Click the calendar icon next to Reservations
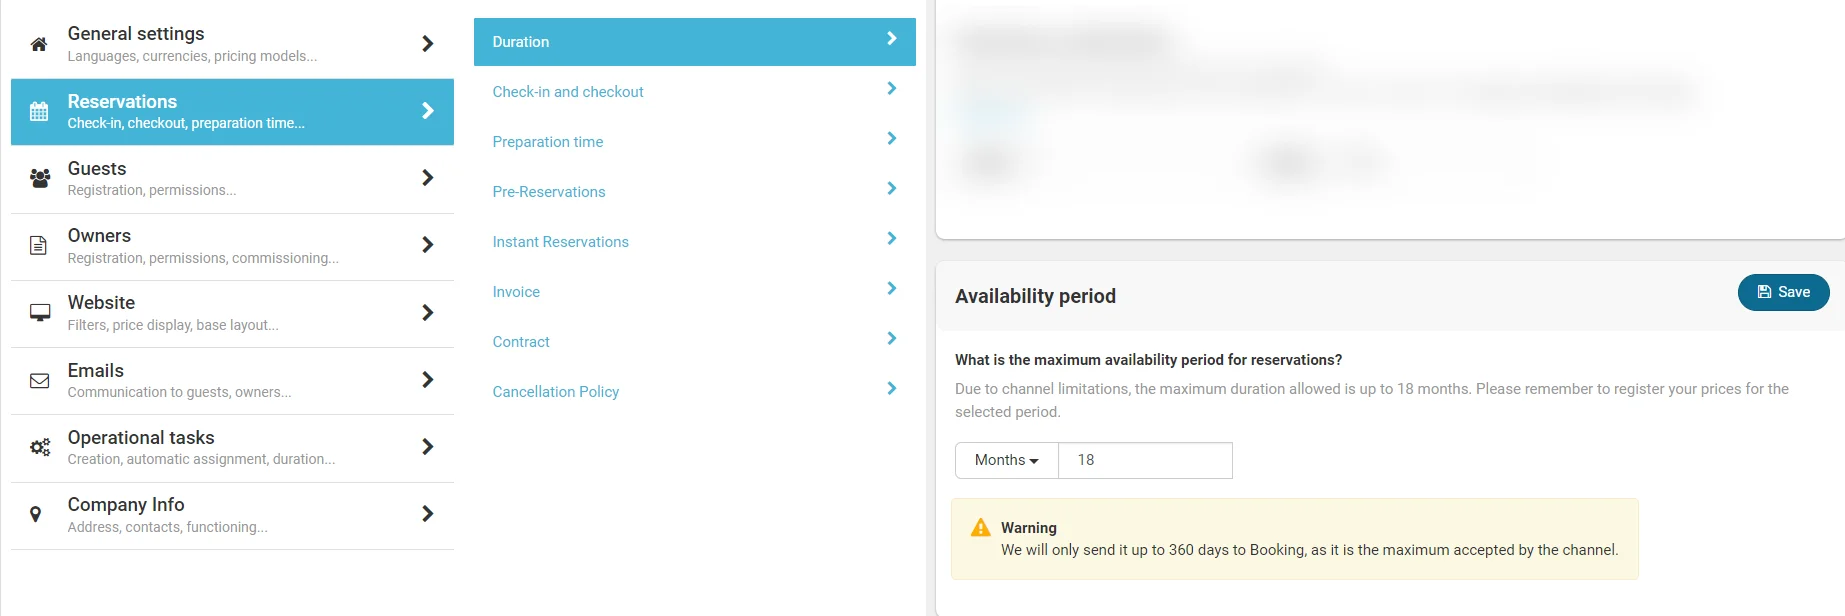This screenshot has height=616, width=1845. point(39,111)
